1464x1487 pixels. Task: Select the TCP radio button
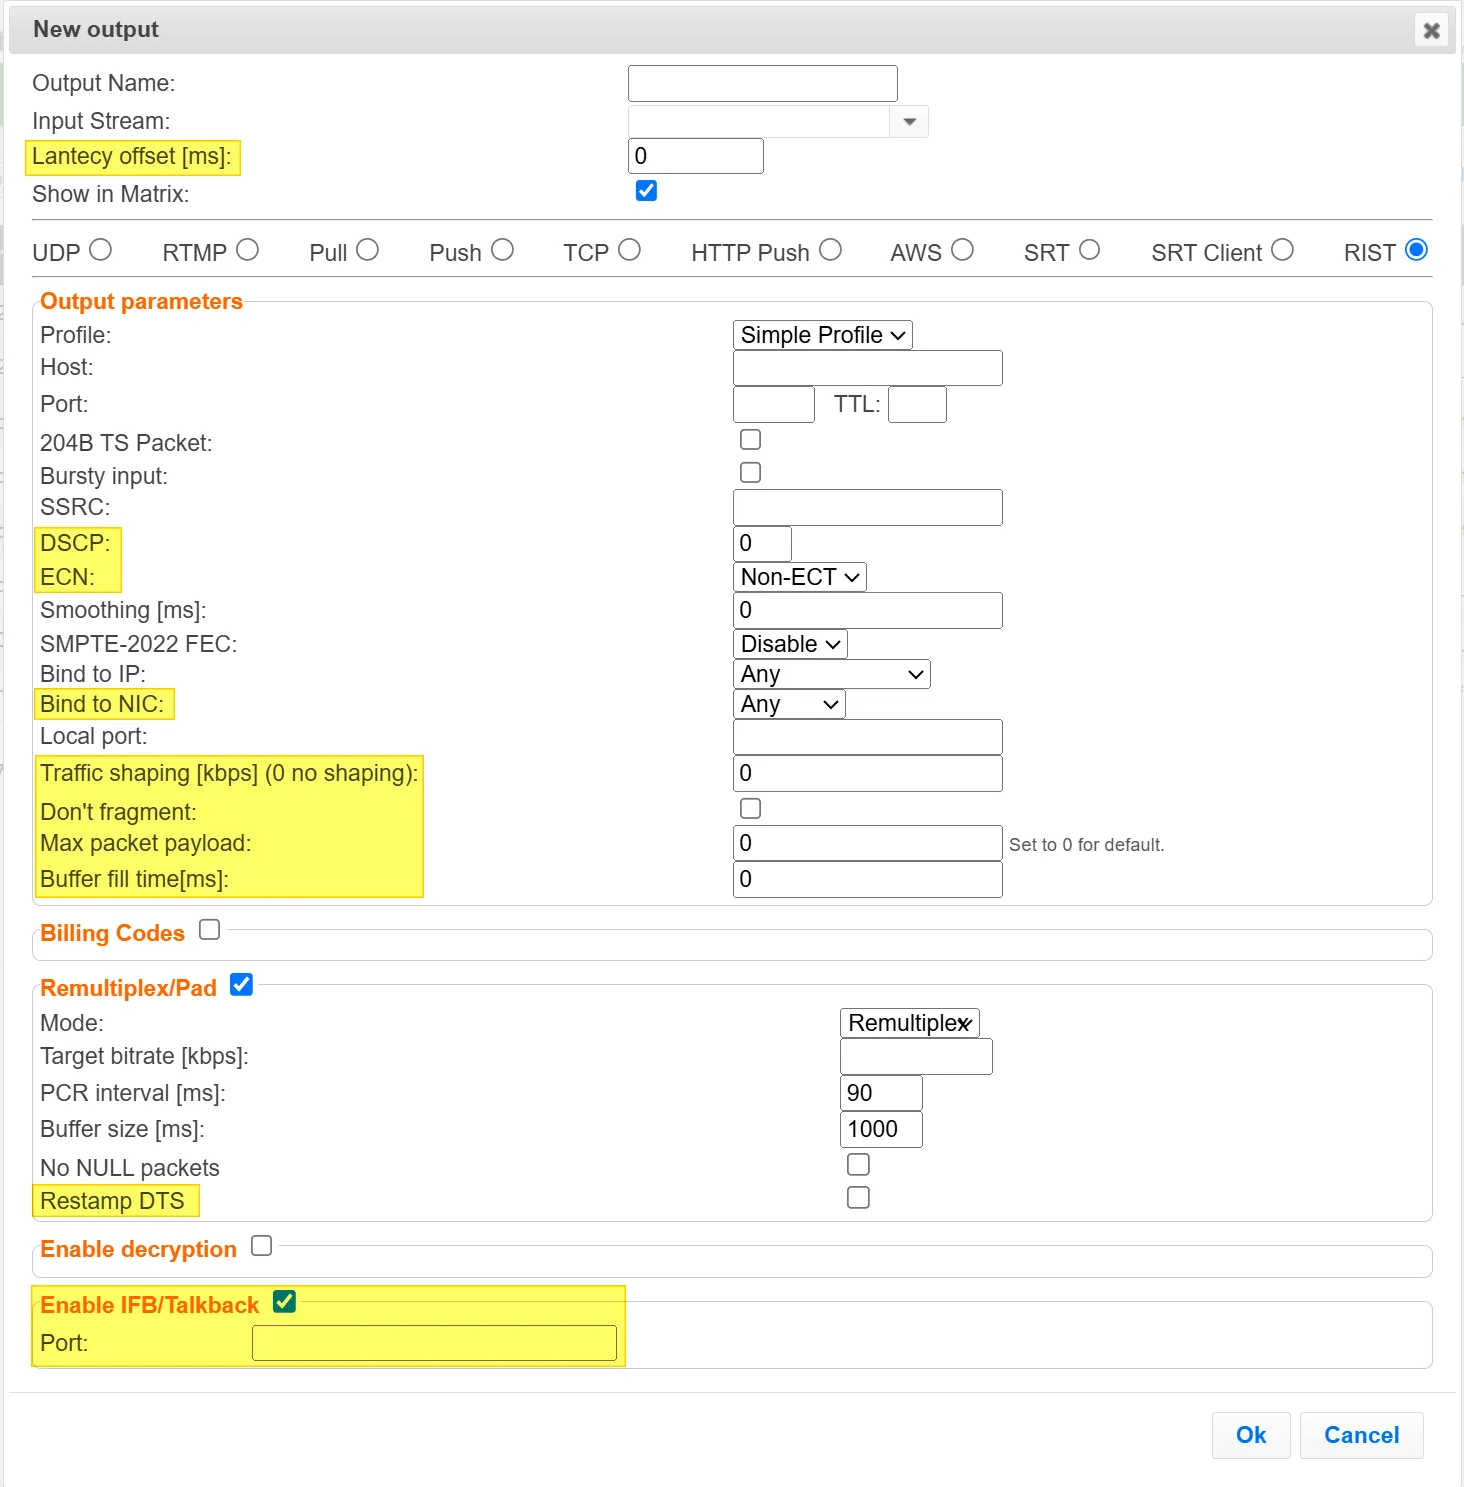[629, 250]
